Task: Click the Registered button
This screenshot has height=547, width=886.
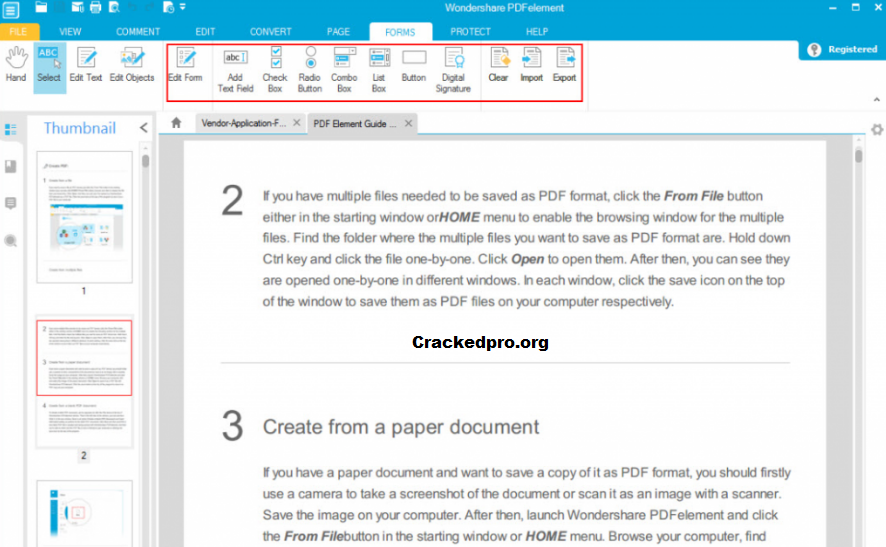Action: click(x=842, y=50)
